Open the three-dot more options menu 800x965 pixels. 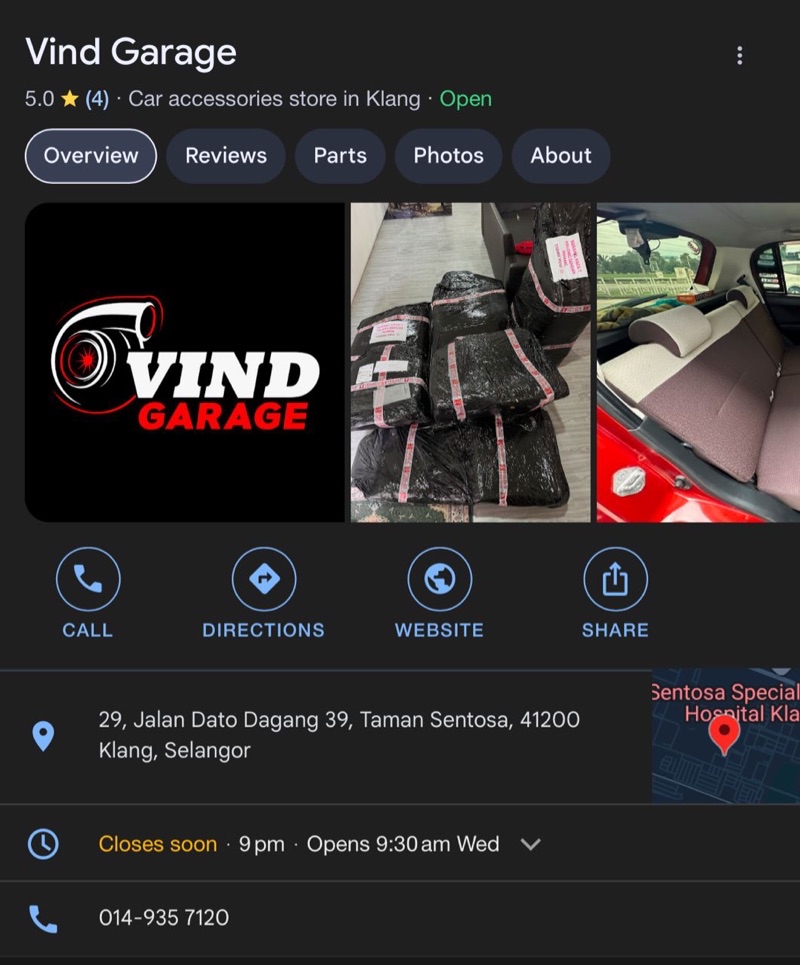[x=739, y=55]
